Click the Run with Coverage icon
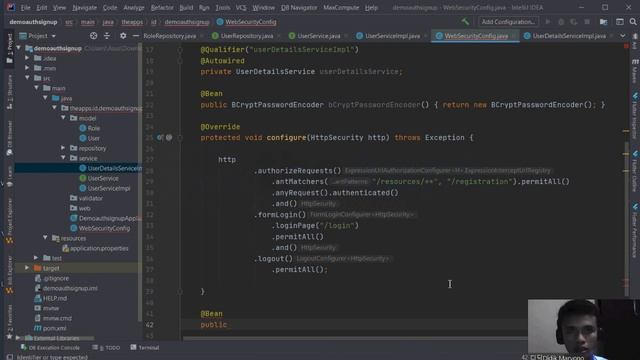The height and width of the screenshot is (360, 640). pyautogui.click(x=574, y=22)
